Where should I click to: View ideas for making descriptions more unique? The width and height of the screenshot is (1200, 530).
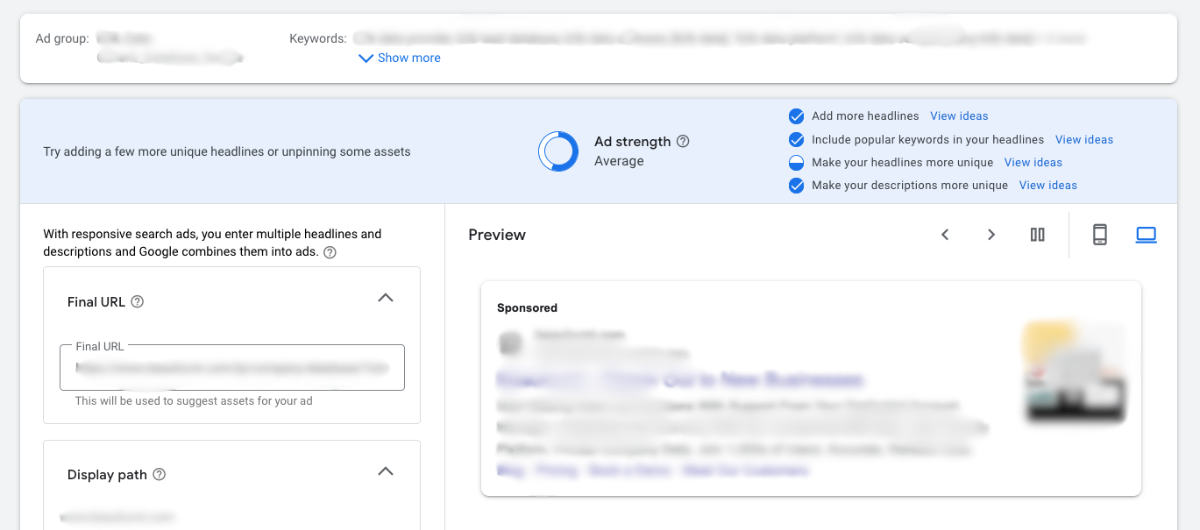[1048, 185]
